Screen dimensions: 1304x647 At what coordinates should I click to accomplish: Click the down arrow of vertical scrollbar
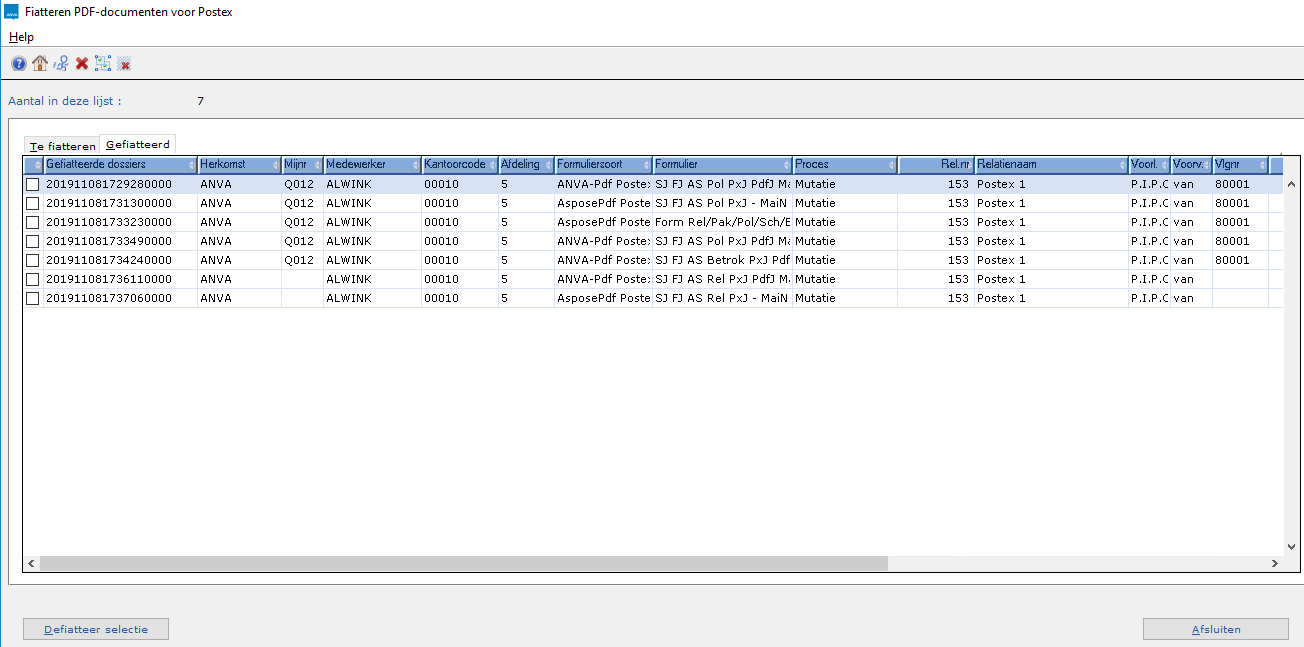[1291, 547]
